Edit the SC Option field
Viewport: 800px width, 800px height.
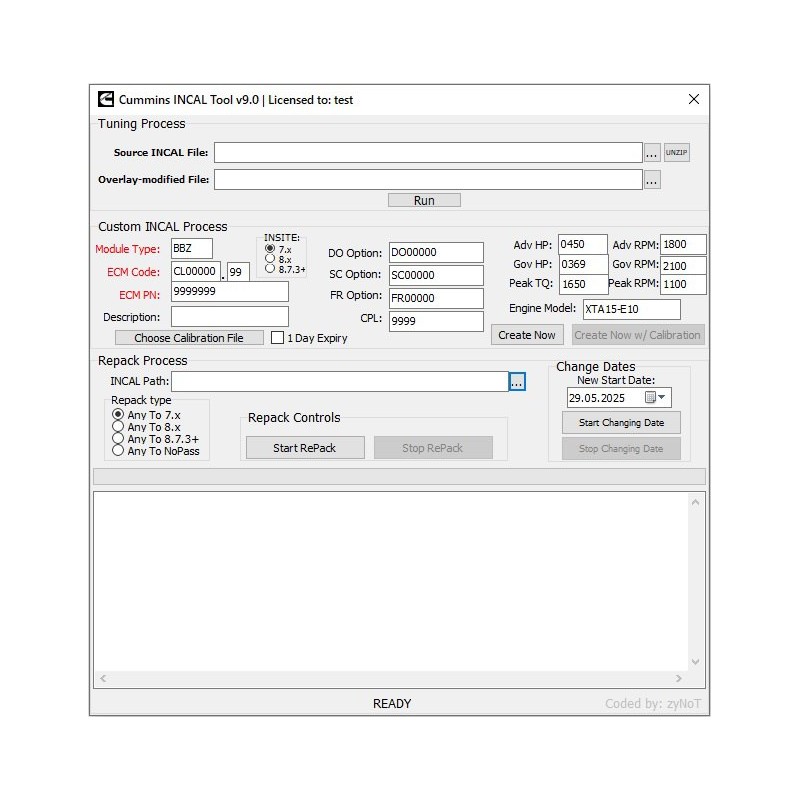[x=436, y=276]
